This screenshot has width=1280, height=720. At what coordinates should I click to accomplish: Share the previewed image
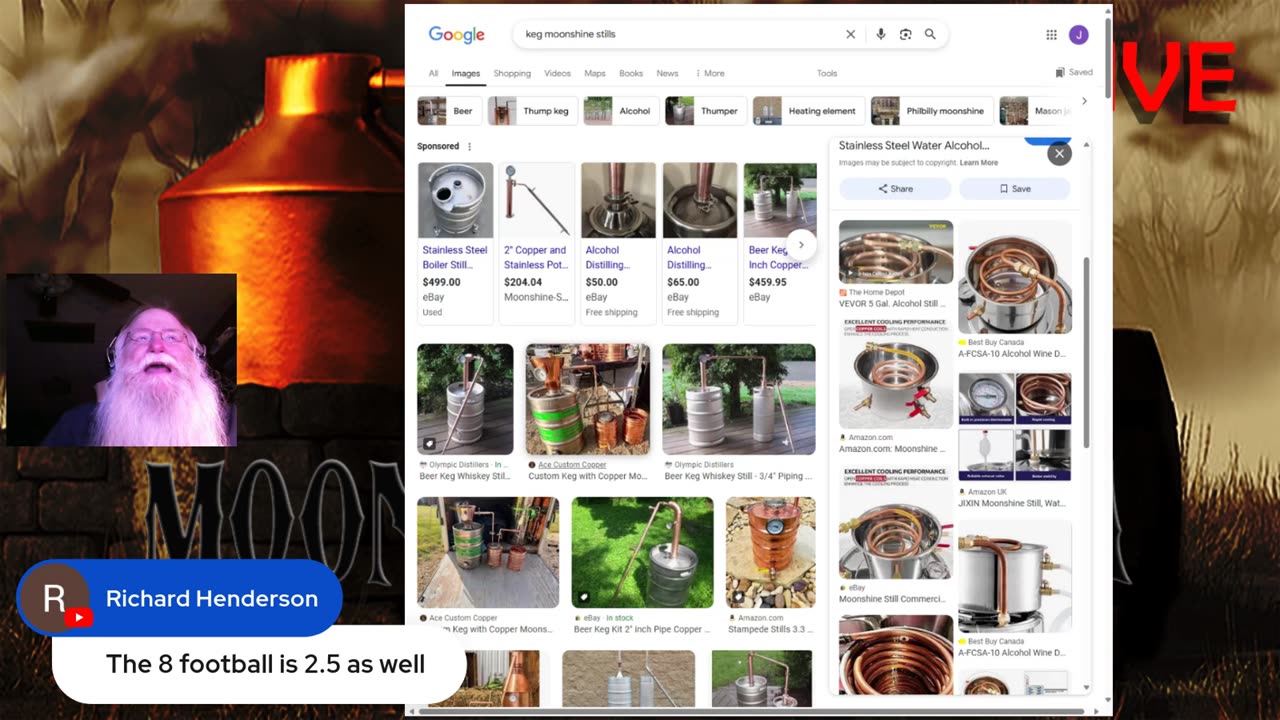tap(895, 188)
